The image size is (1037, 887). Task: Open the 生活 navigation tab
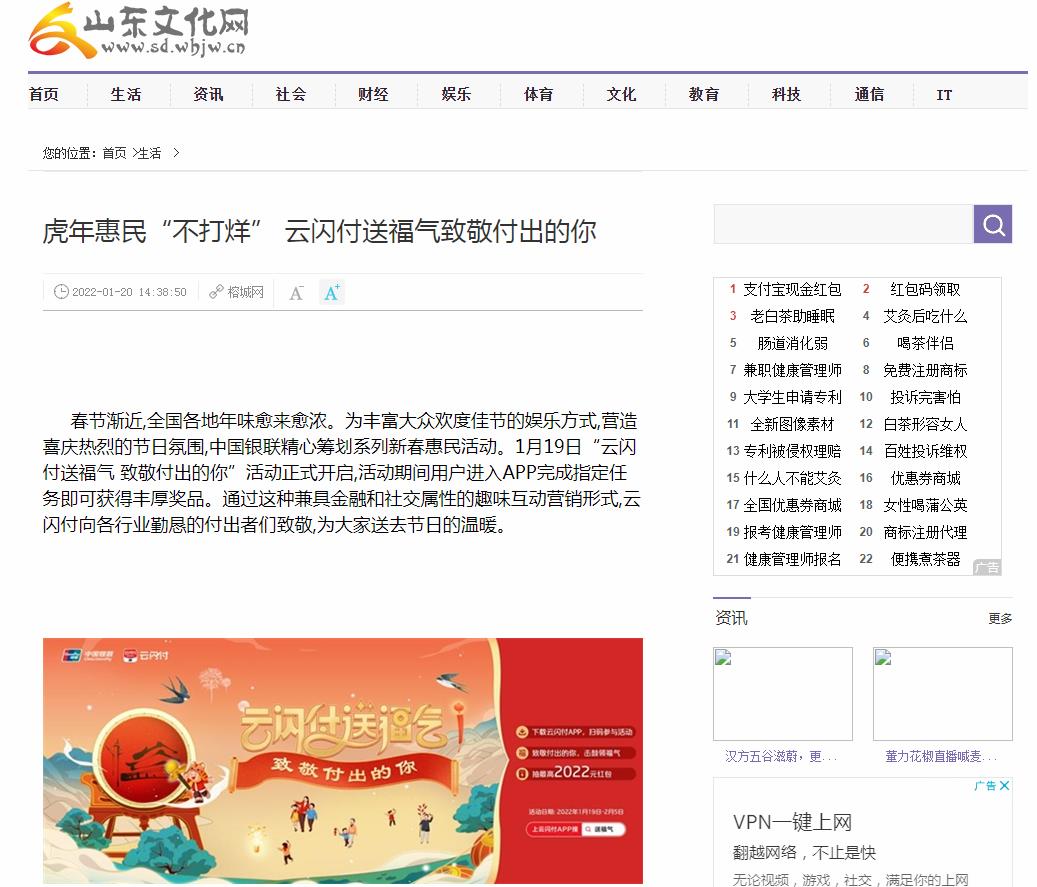[126, 95]
